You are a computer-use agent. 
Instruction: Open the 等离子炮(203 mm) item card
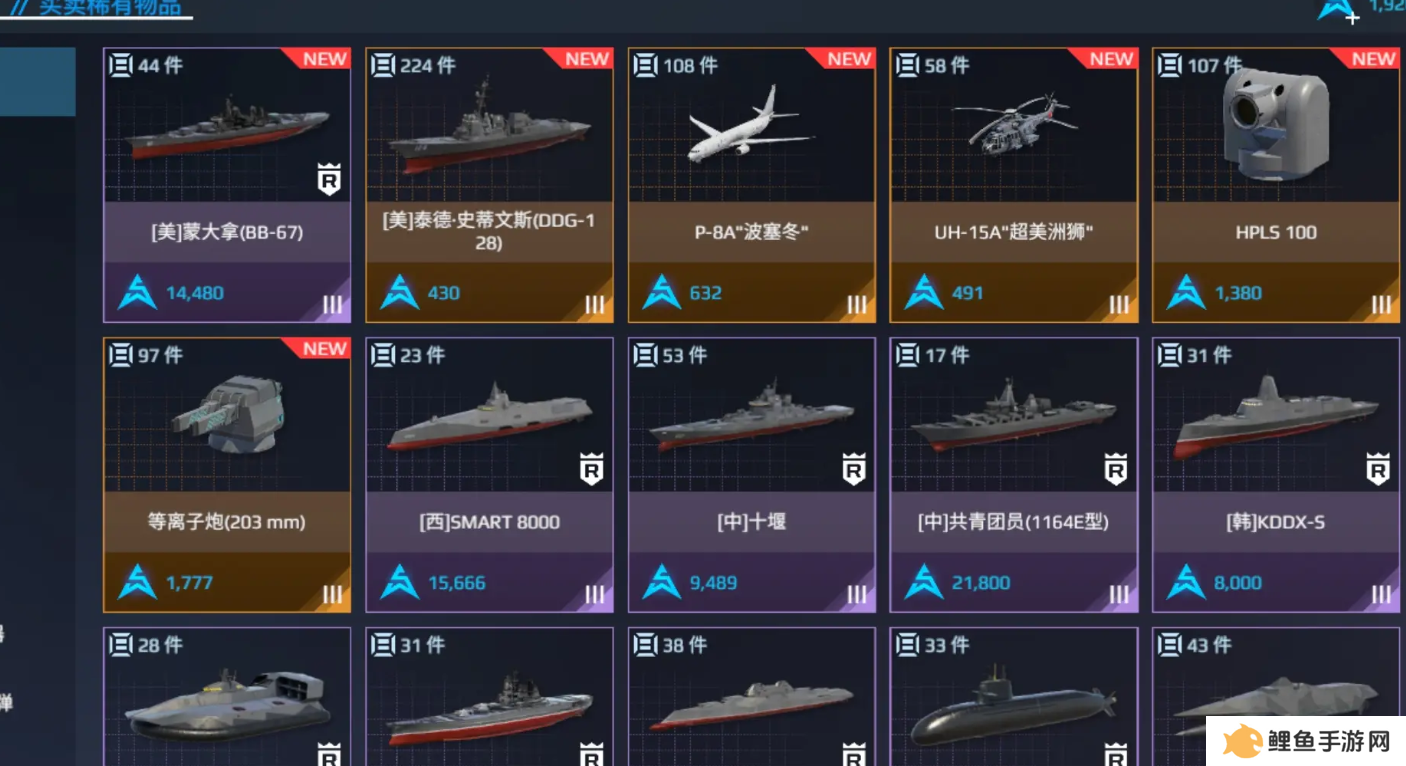pos(227,475)
